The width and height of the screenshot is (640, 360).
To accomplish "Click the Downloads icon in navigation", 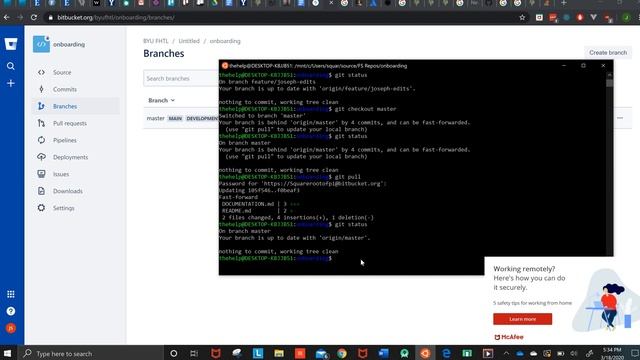I will [41, 191].
